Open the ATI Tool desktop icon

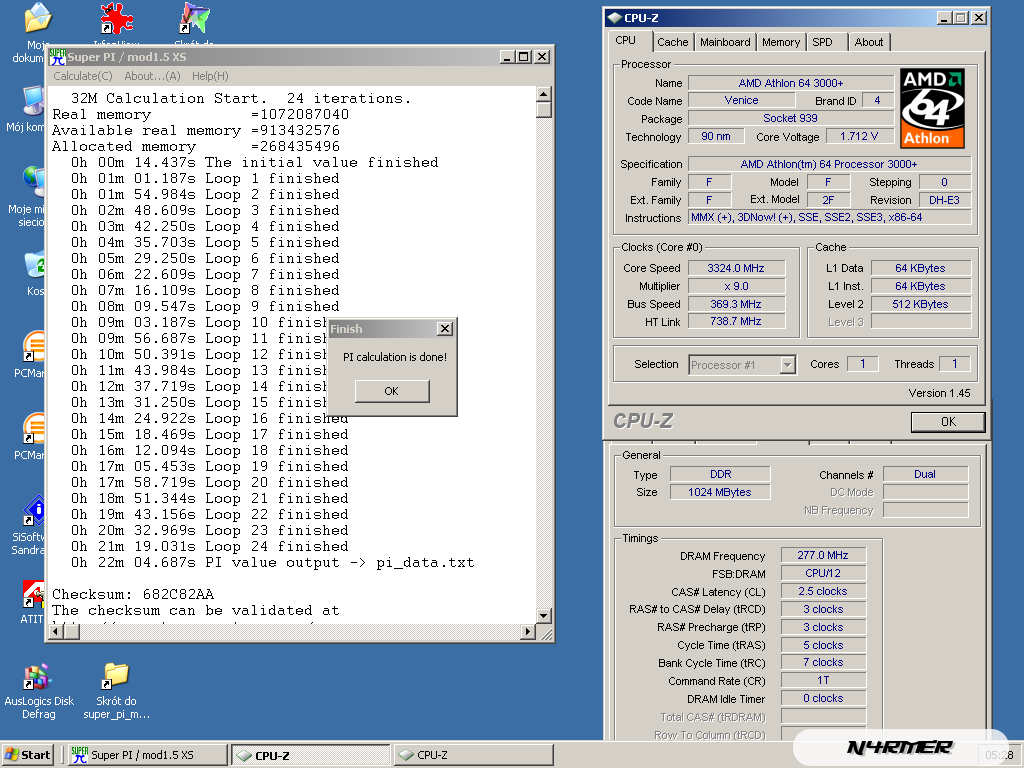[x=34, y=594]
